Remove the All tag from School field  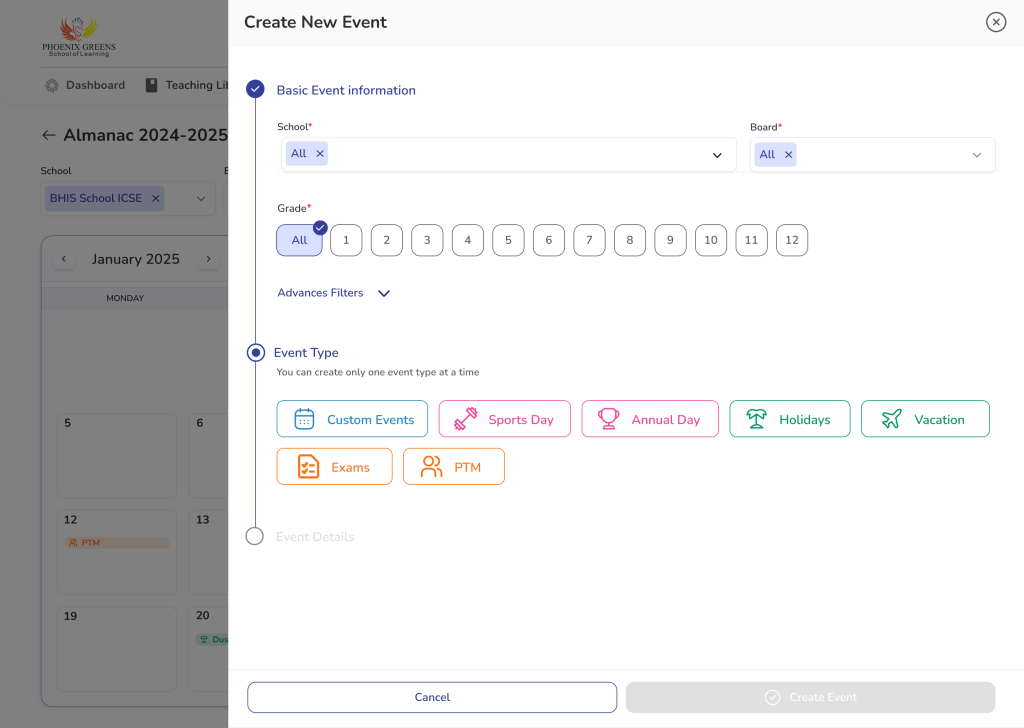tap(320, 154)
